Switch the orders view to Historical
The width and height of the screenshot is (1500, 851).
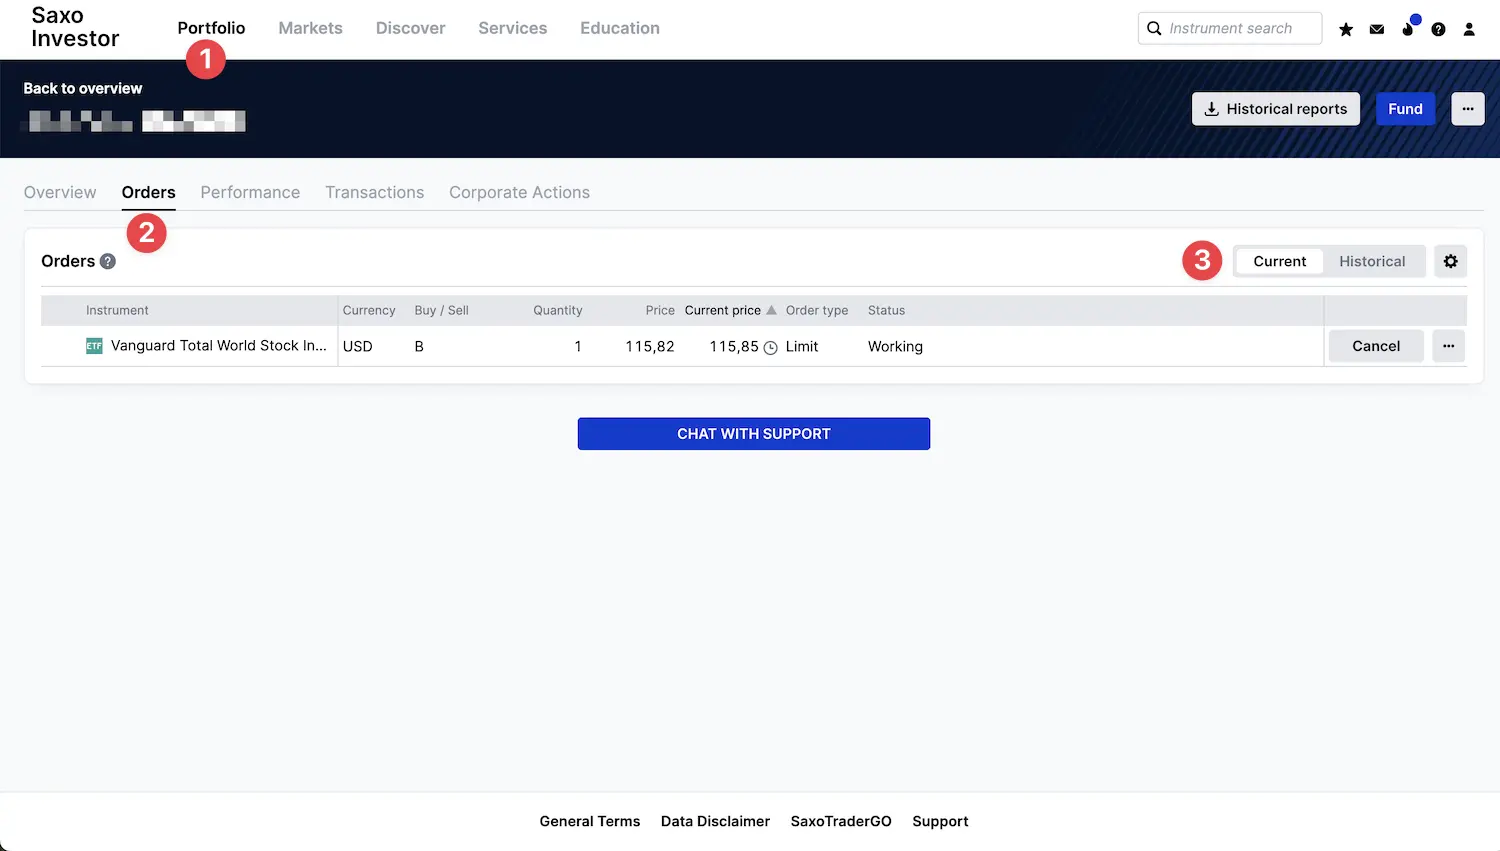point(1372,261)
